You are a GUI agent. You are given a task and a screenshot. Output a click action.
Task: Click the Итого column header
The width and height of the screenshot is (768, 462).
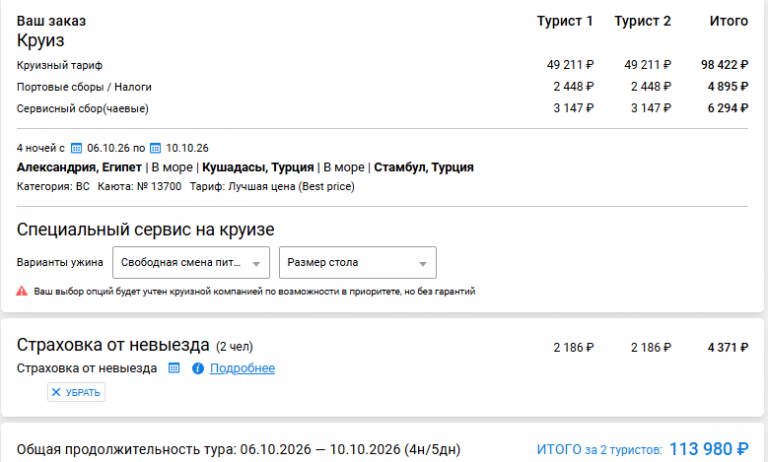(x=729, y=21)
